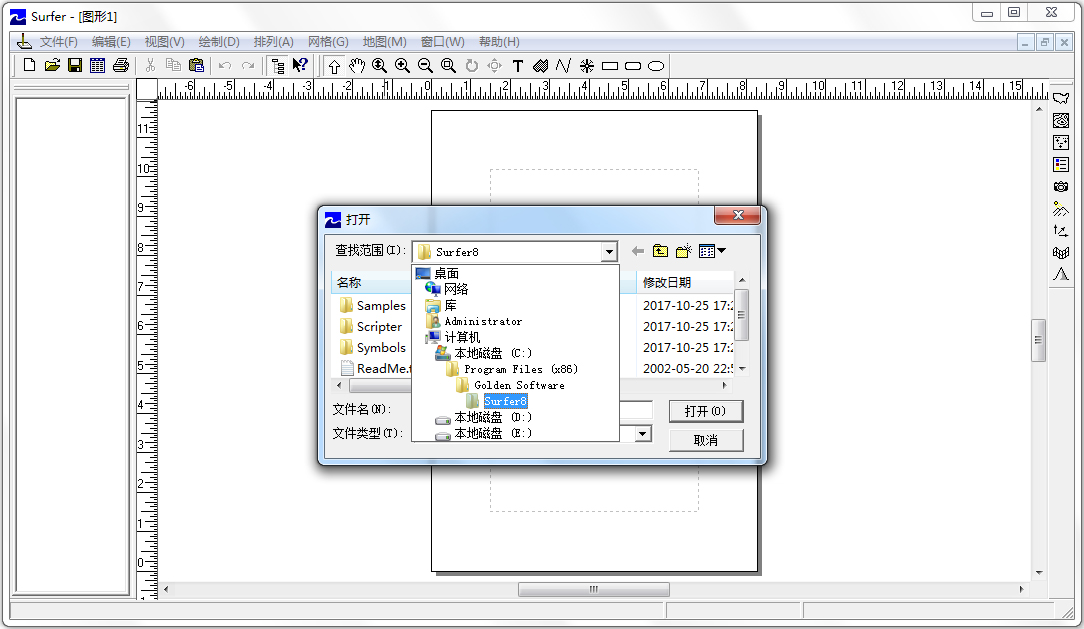Screen dimensions: 1084x629
Task: Toggle the Object Manager icon
Action: pos(278,66)
